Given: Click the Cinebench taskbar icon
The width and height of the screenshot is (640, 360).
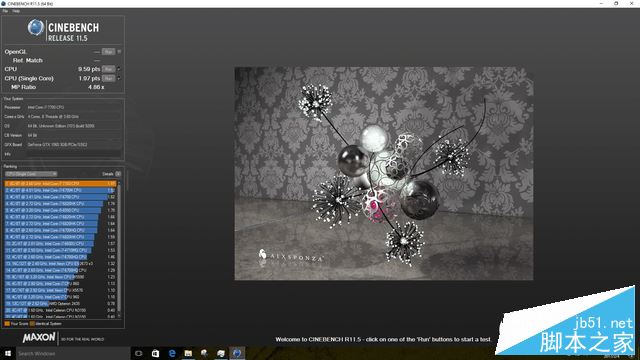Looking at the screenshot, I should pos(237,353).
